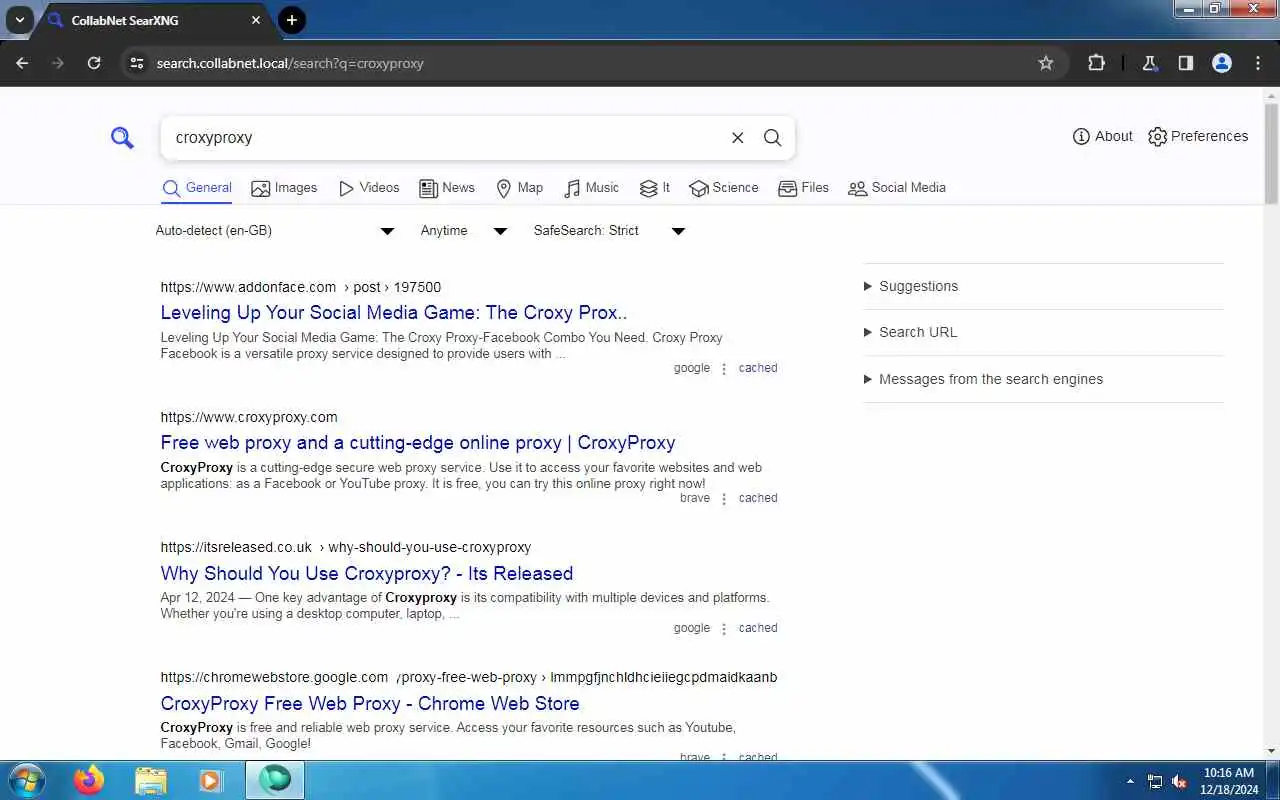Switch to the Images tab
The image size is (1280, 800).
point(284,188)
